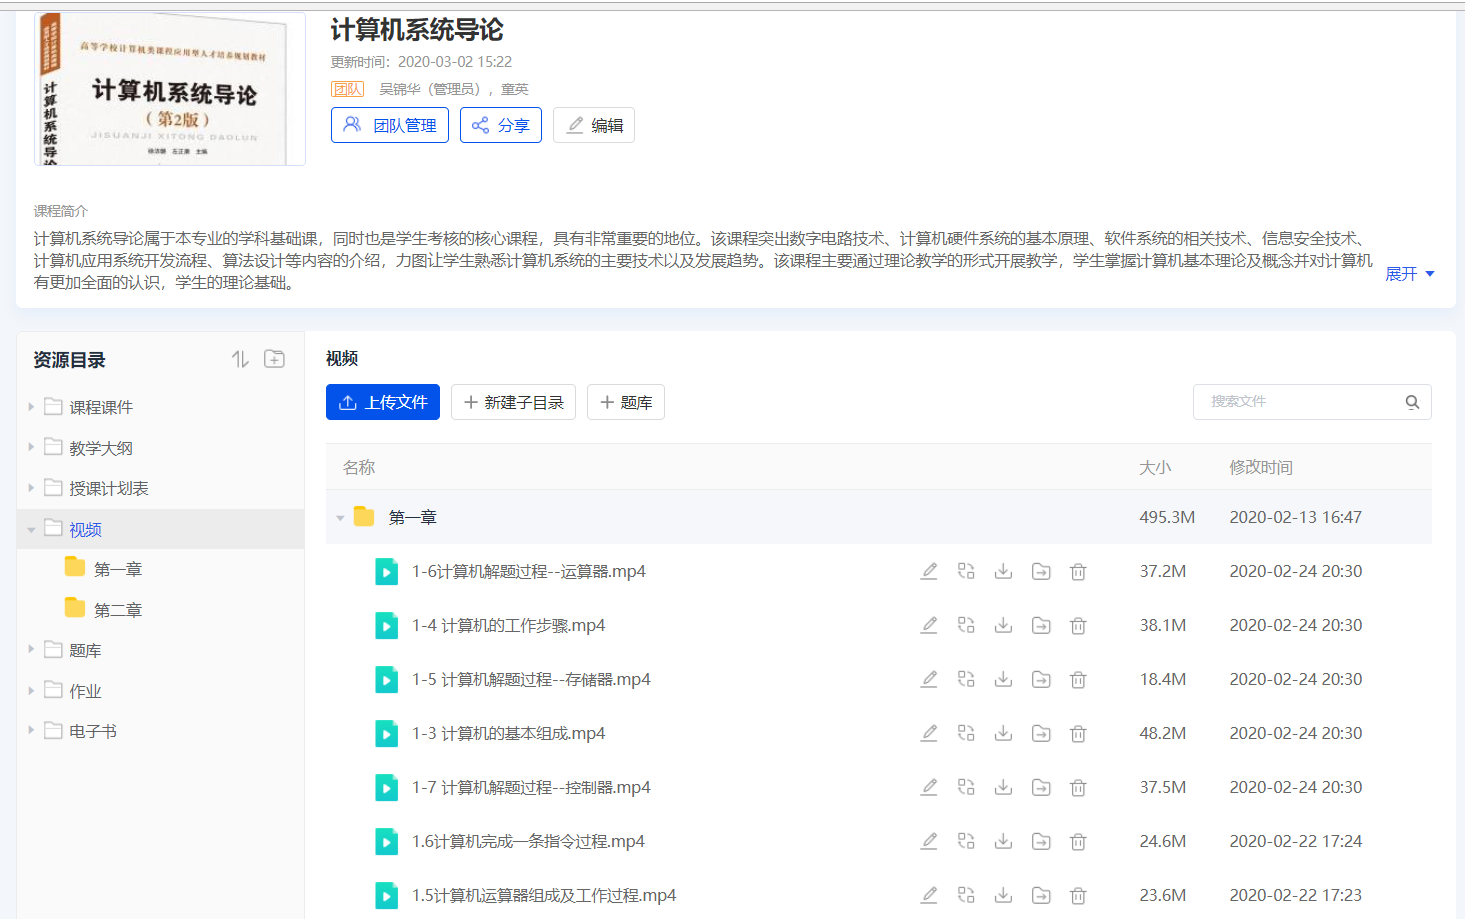Click the 计算机系统导论 textbook cover image
1465x919 pixels.
(168, 88)
